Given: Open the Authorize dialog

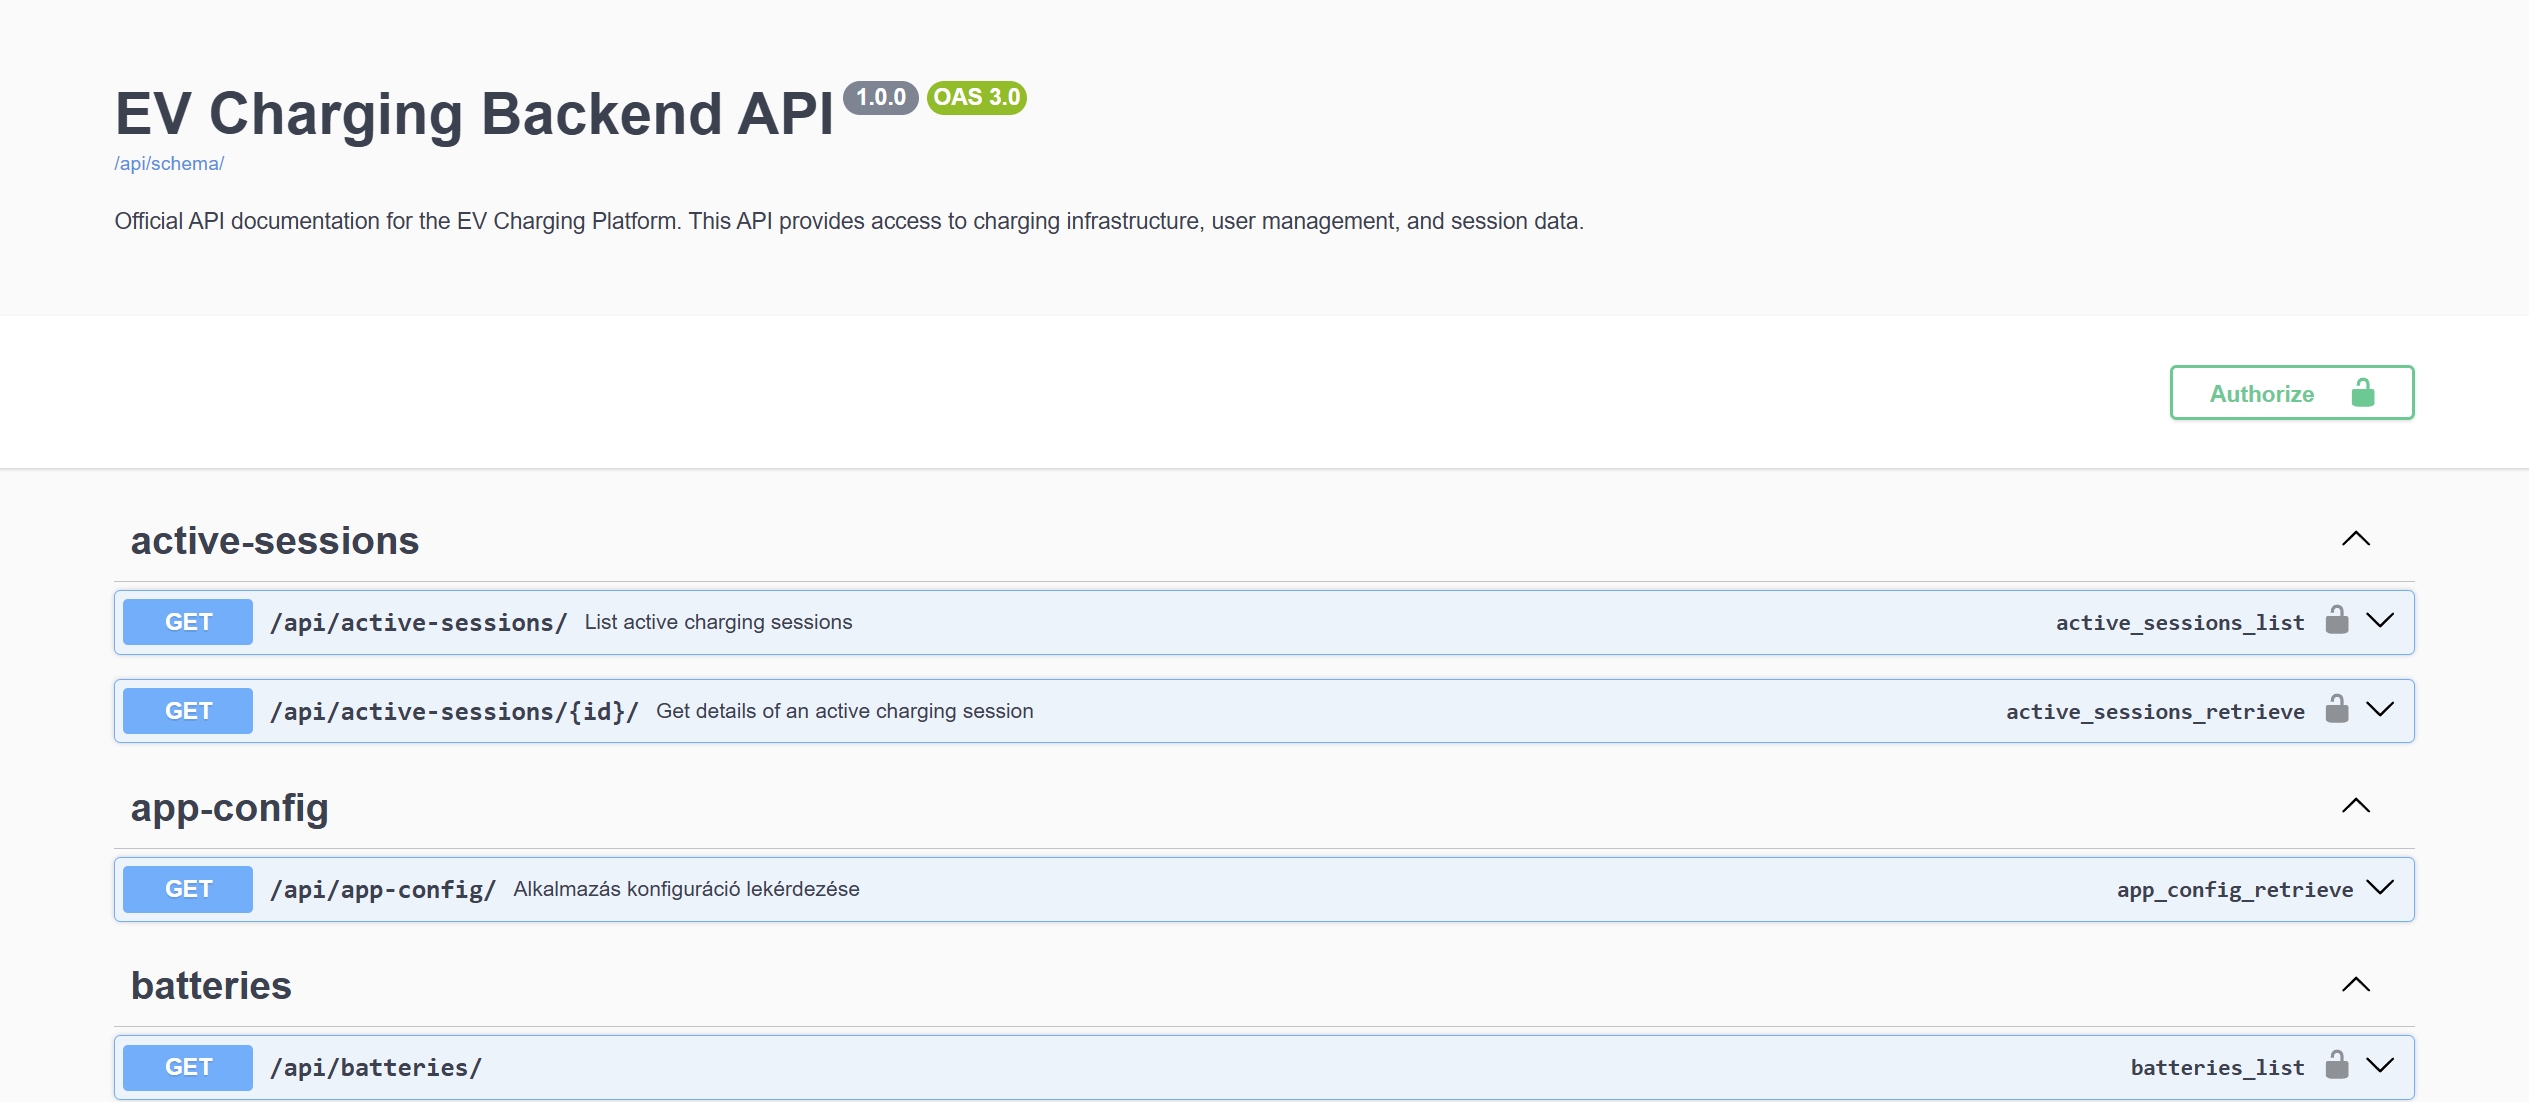Looking at the screenshot, I should click(2292, 393).
